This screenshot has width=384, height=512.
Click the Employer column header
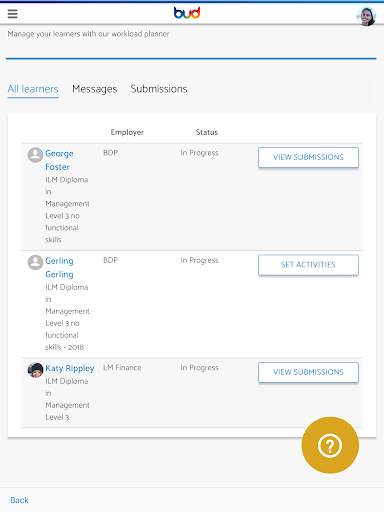(x=127, y=132)
